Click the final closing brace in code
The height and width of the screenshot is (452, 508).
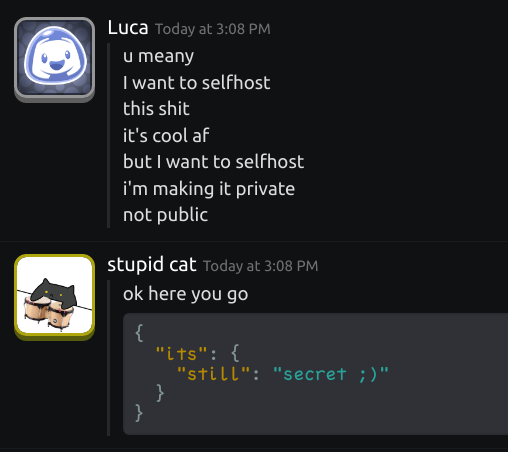139,413
